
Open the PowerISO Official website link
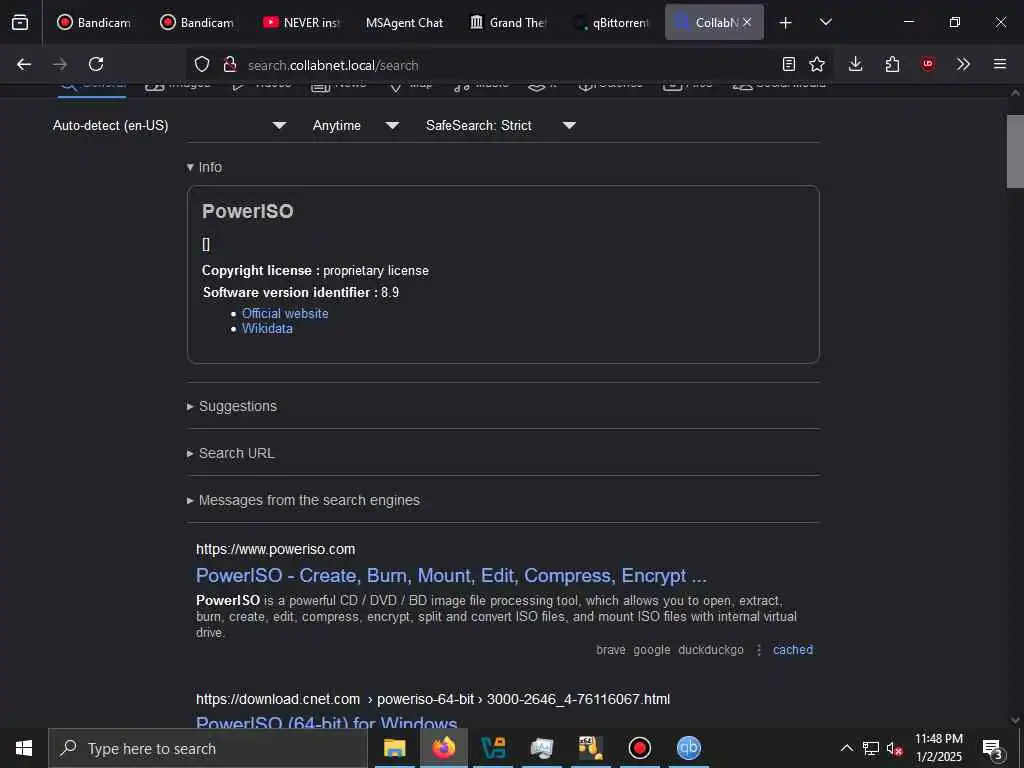285,313
